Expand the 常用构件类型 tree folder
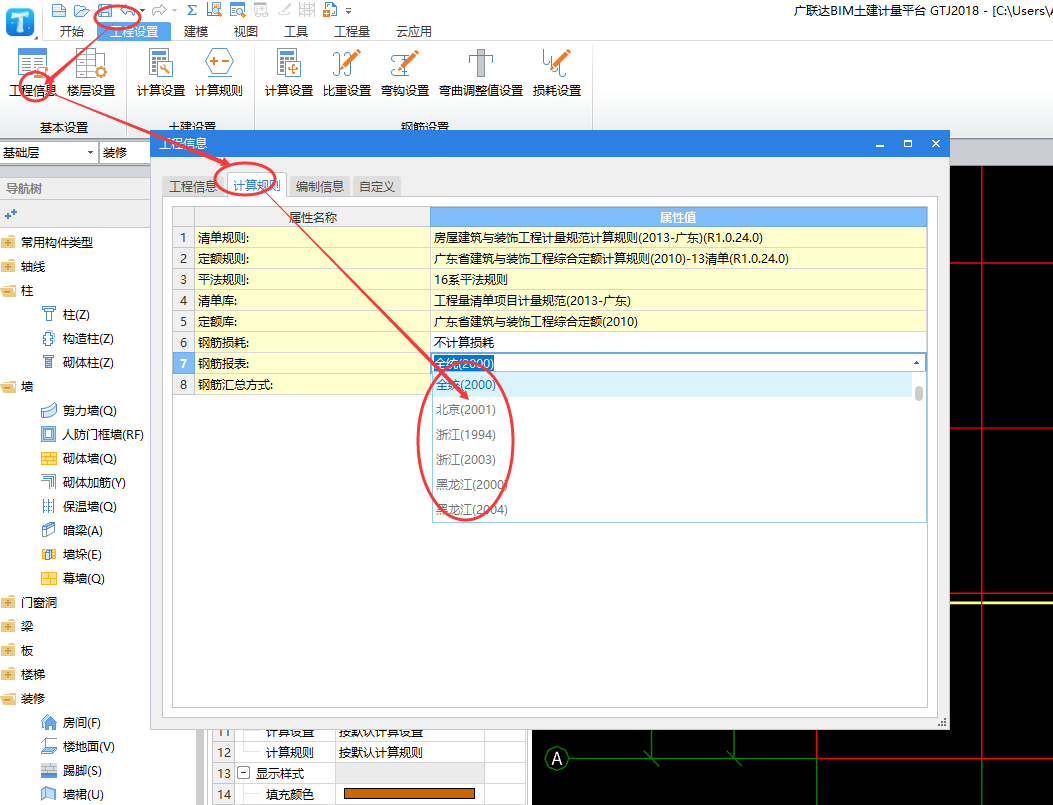This screenshot has height=805, width=1053. point(8,242)
